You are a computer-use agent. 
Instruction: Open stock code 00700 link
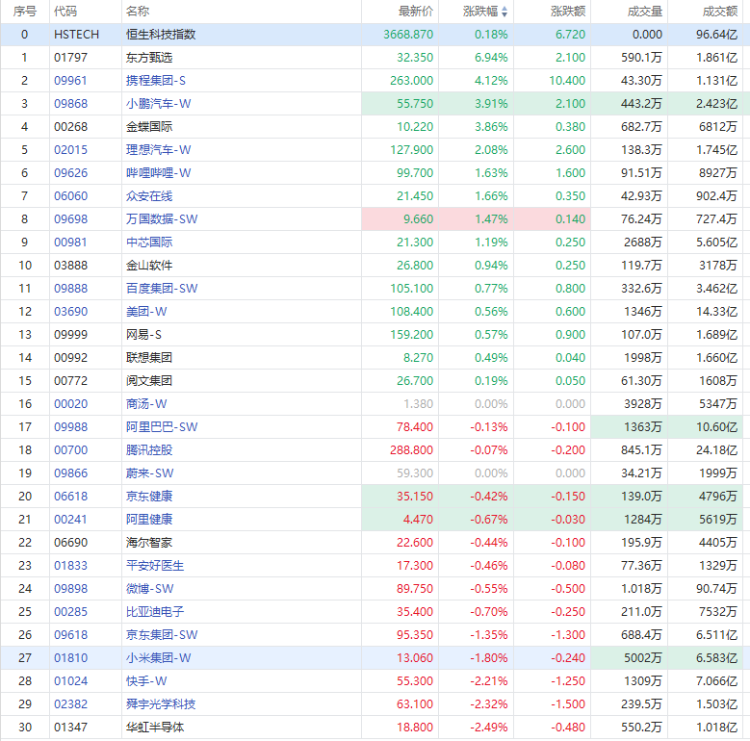tap(71, 450)
